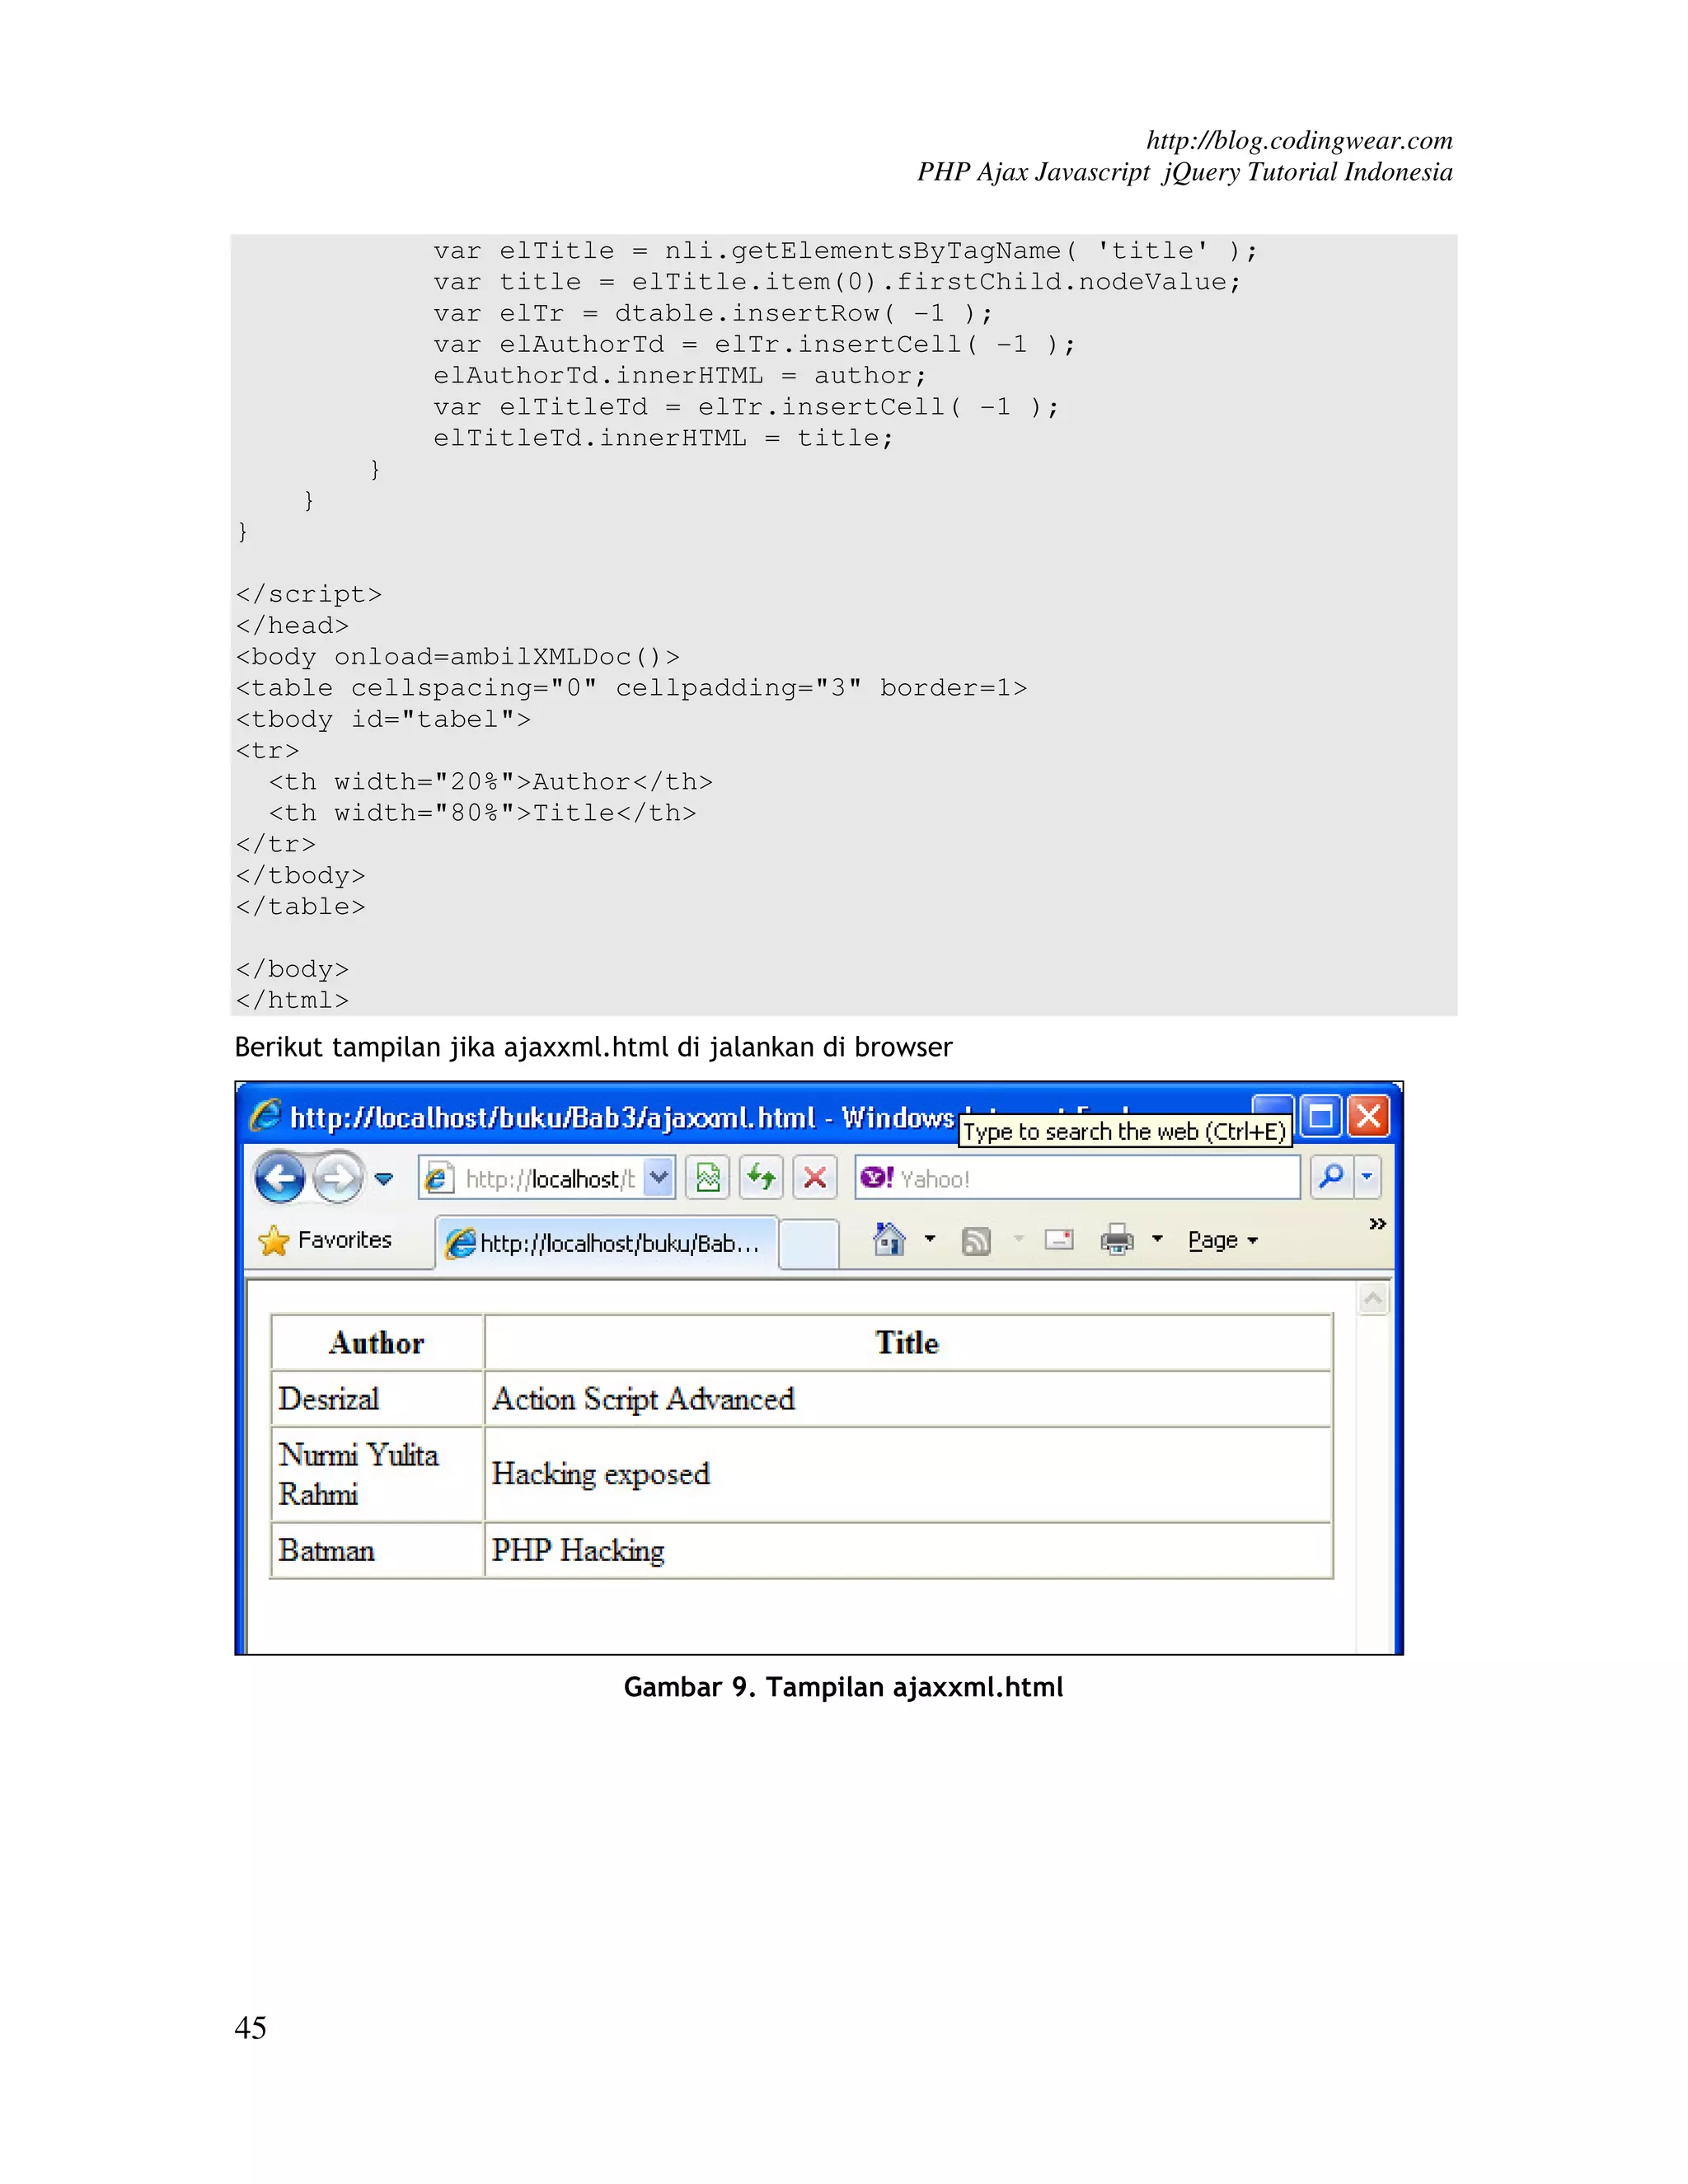Viewport: 1688px width, 2184px height.
Task: Click the browser Back arrow button
Action: tap(280, 1177)
